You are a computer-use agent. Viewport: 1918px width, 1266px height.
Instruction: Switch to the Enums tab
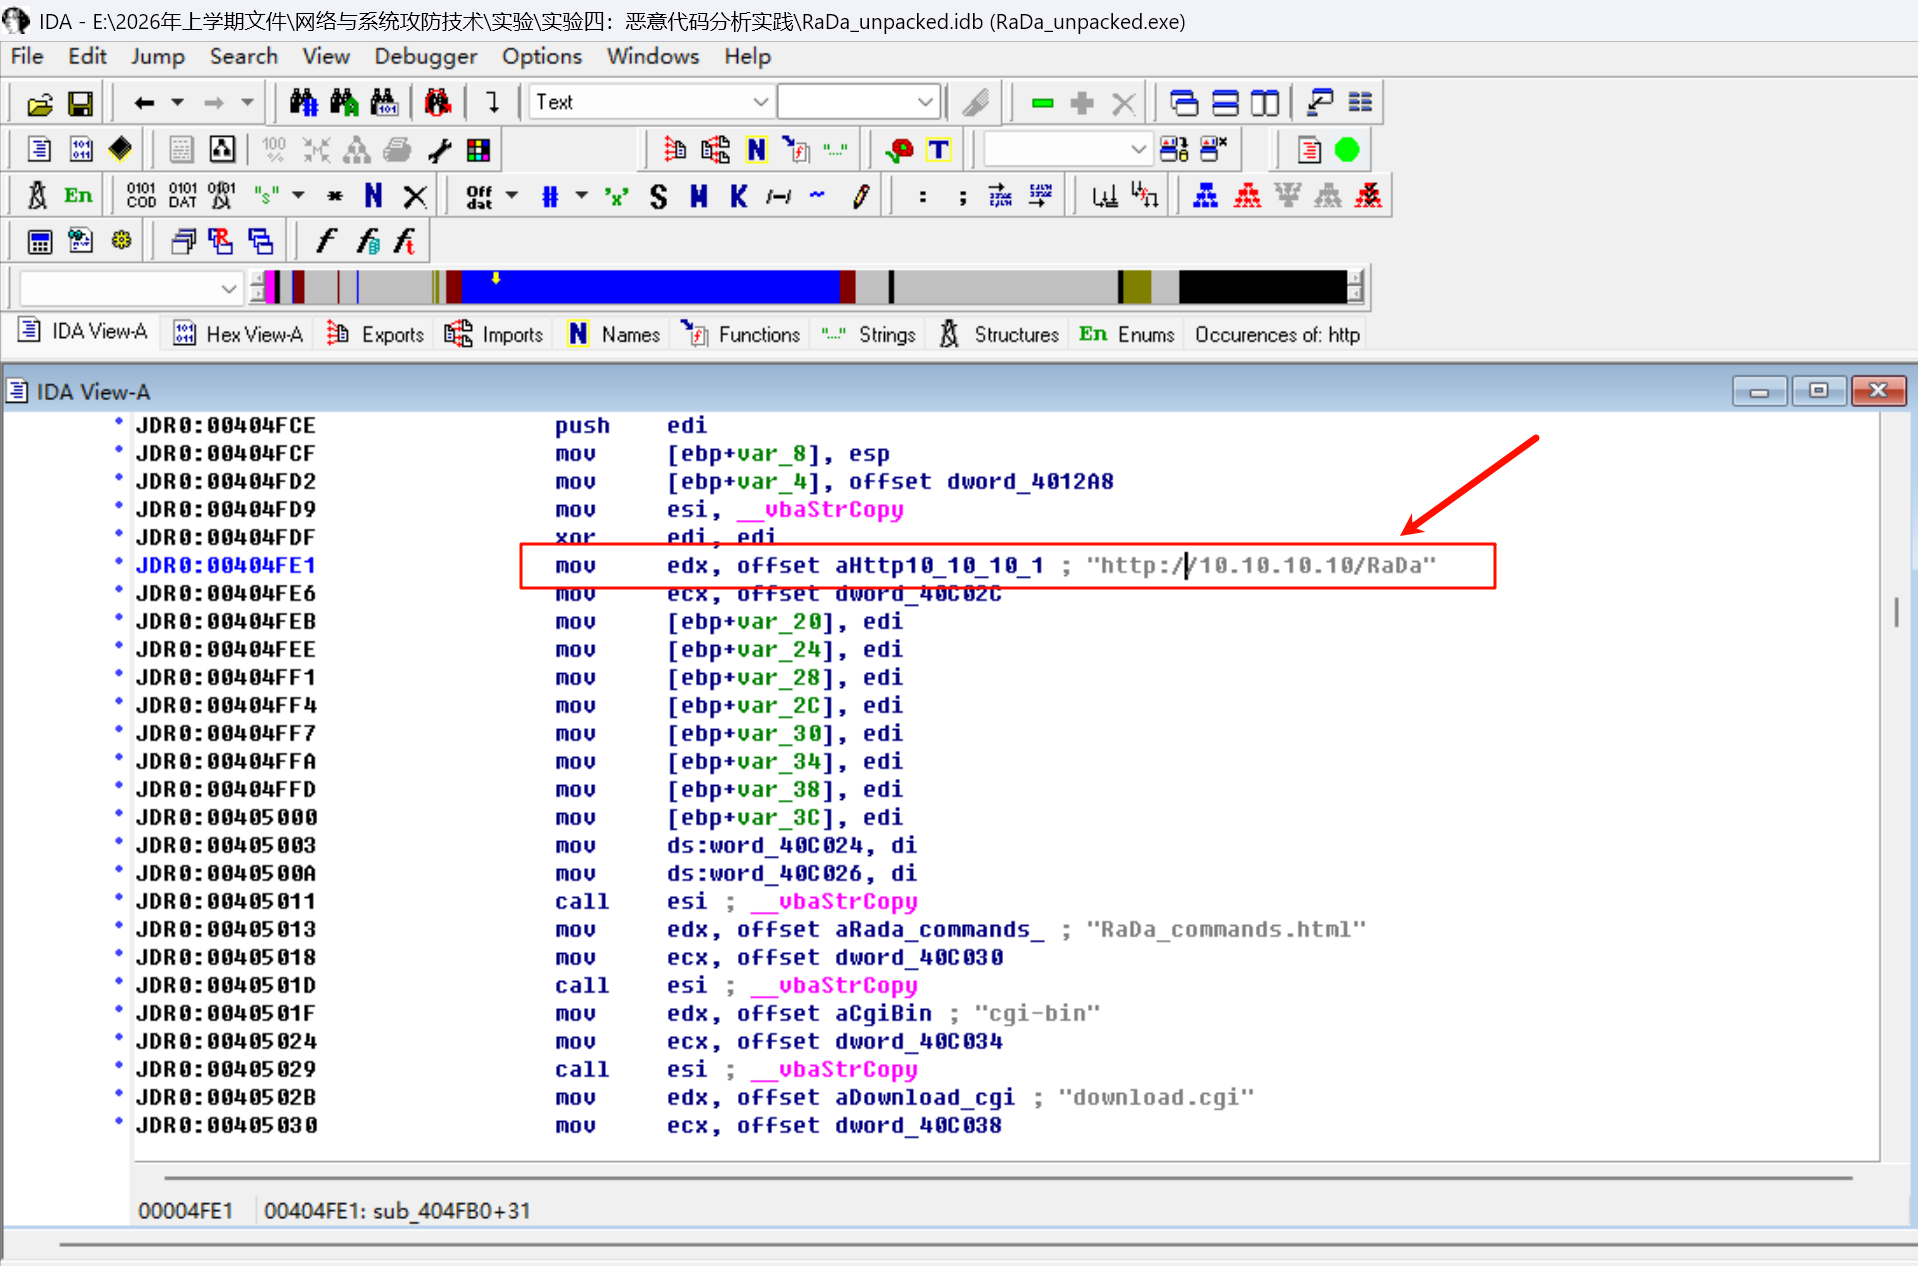tap(1126, 334)
